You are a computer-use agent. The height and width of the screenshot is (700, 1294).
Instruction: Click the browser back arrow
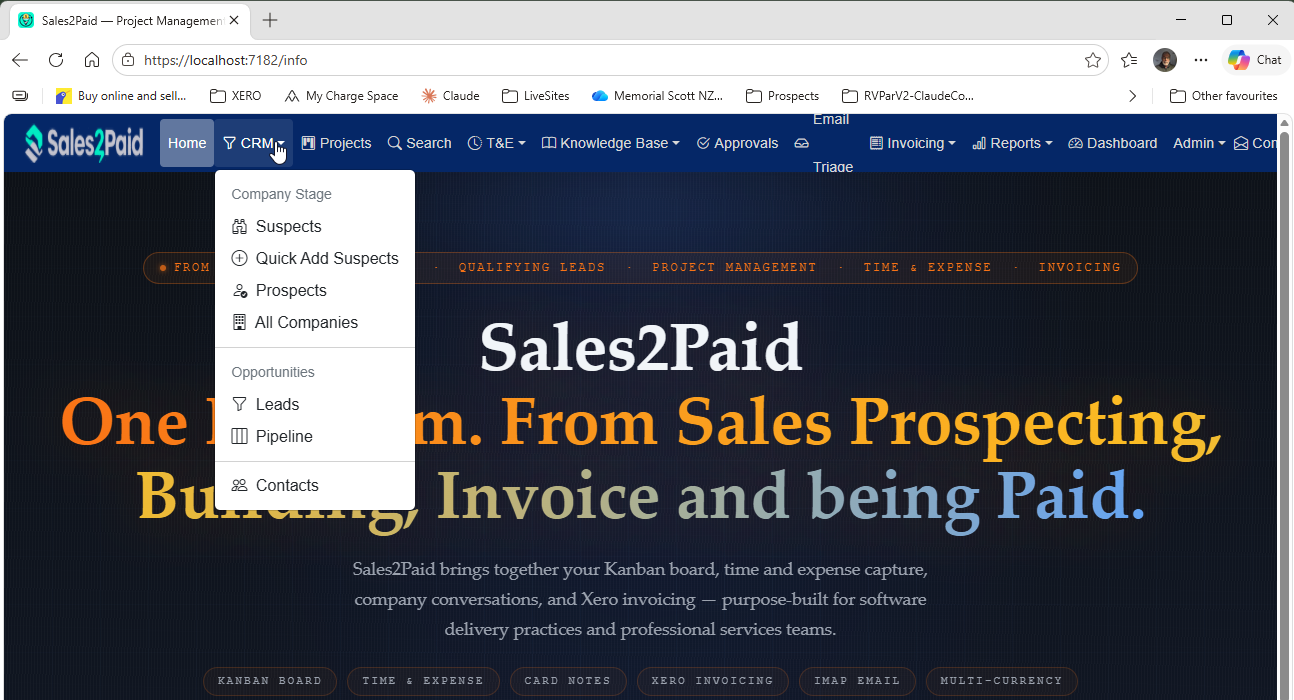[x=20, y=60]
